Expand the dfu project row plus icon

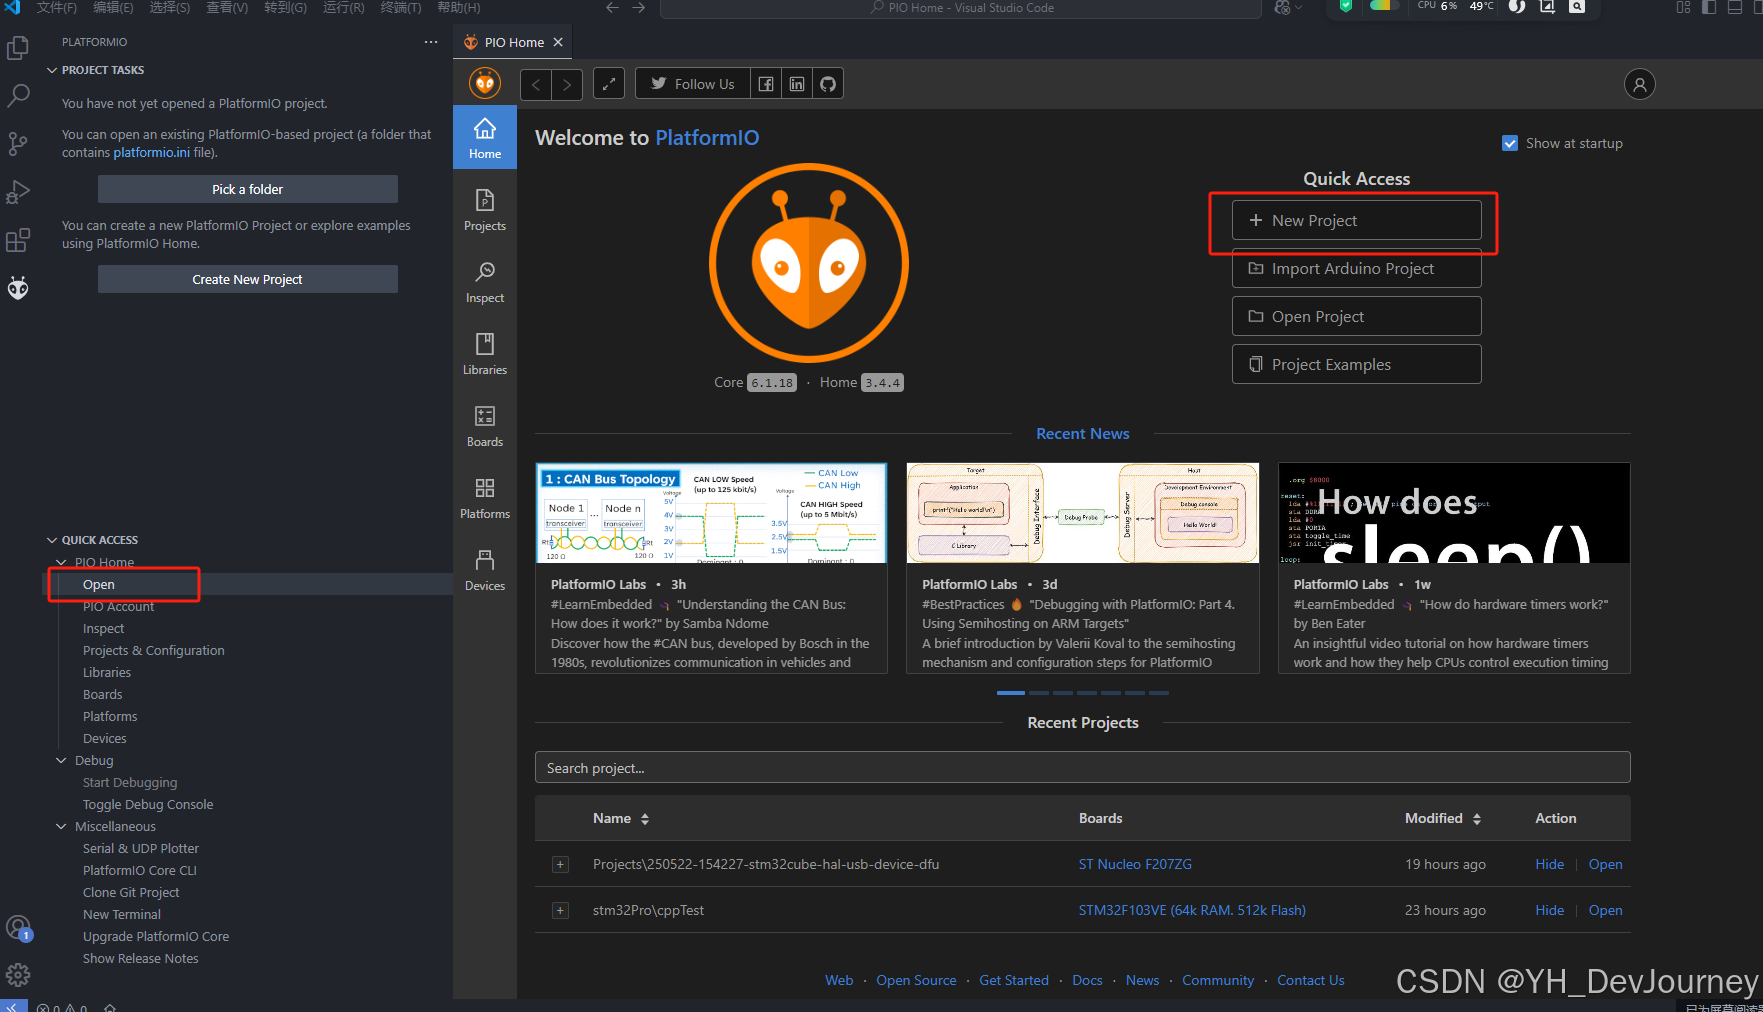coord(560,864)
